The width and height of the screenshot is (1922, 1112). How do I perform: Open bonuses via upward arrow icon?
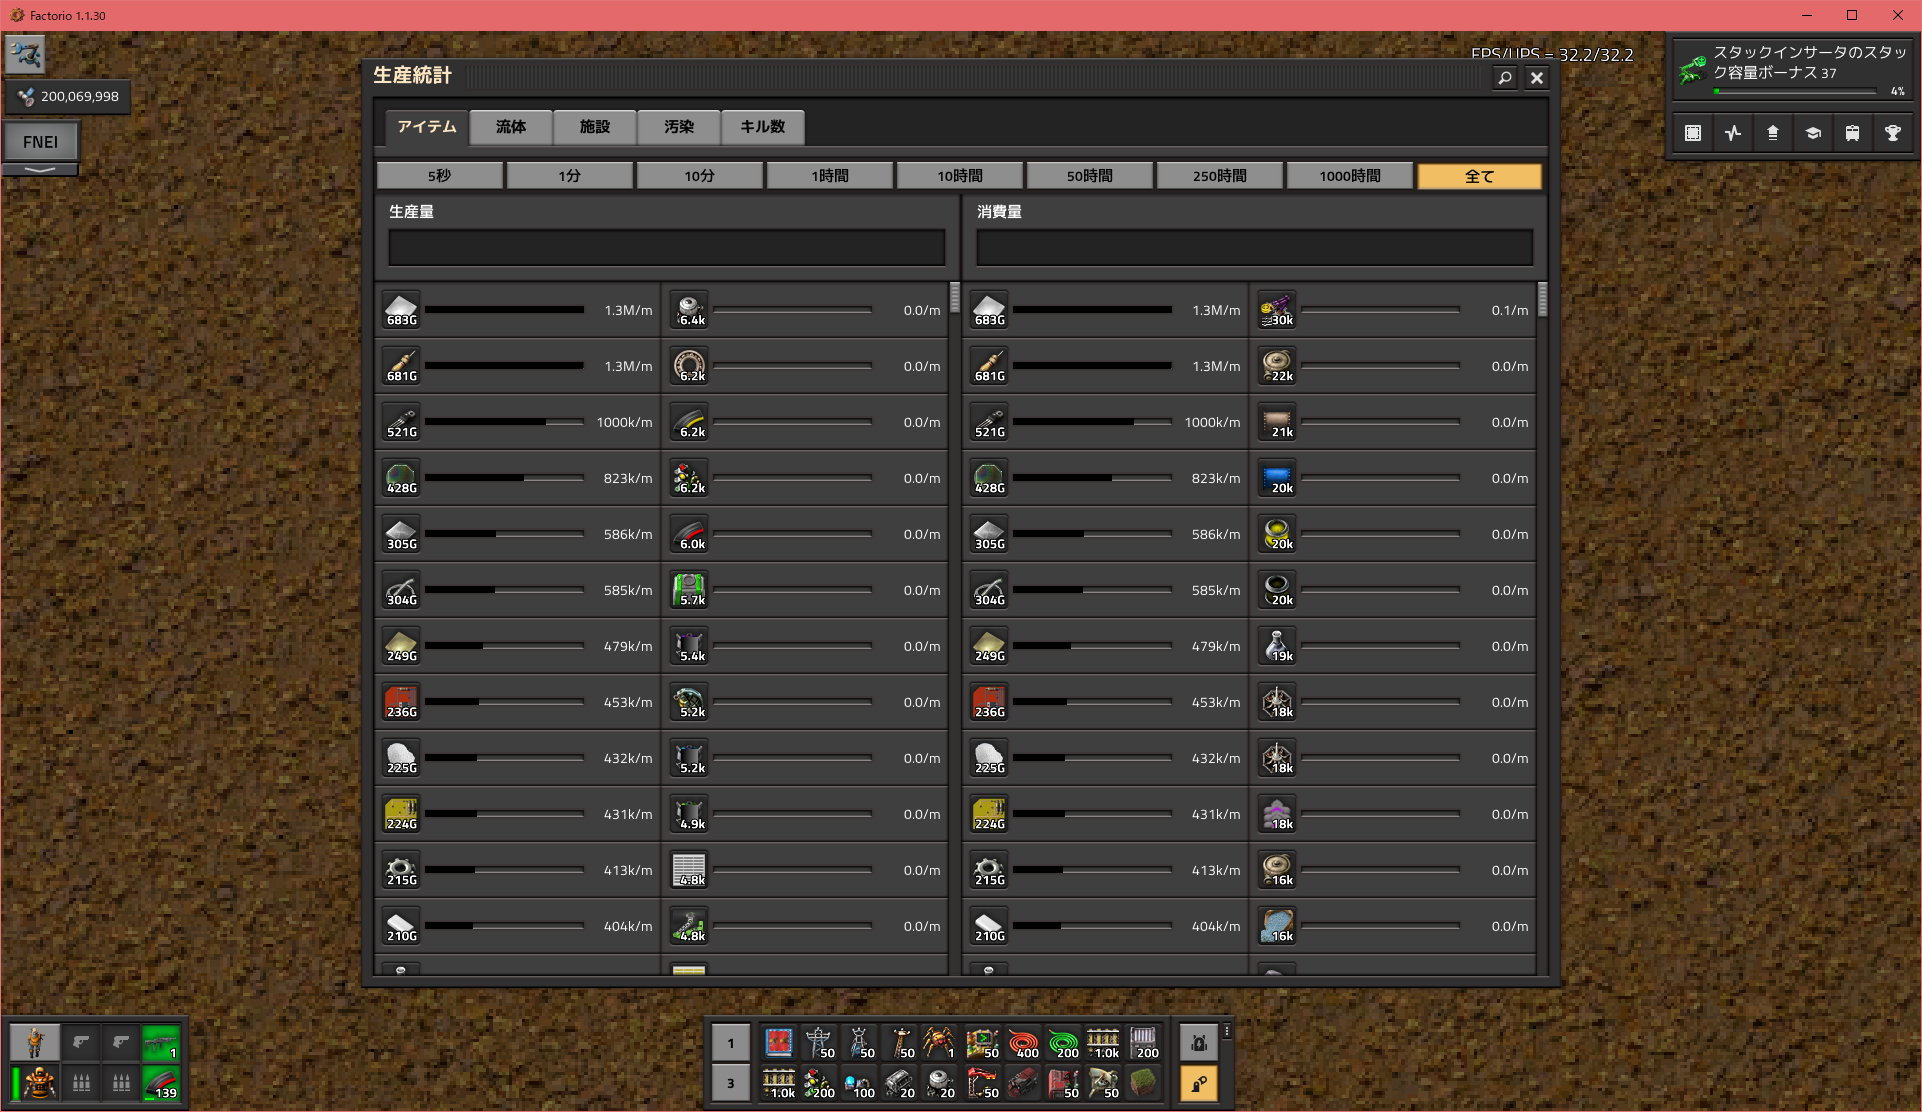click(x=1773, y=133)
